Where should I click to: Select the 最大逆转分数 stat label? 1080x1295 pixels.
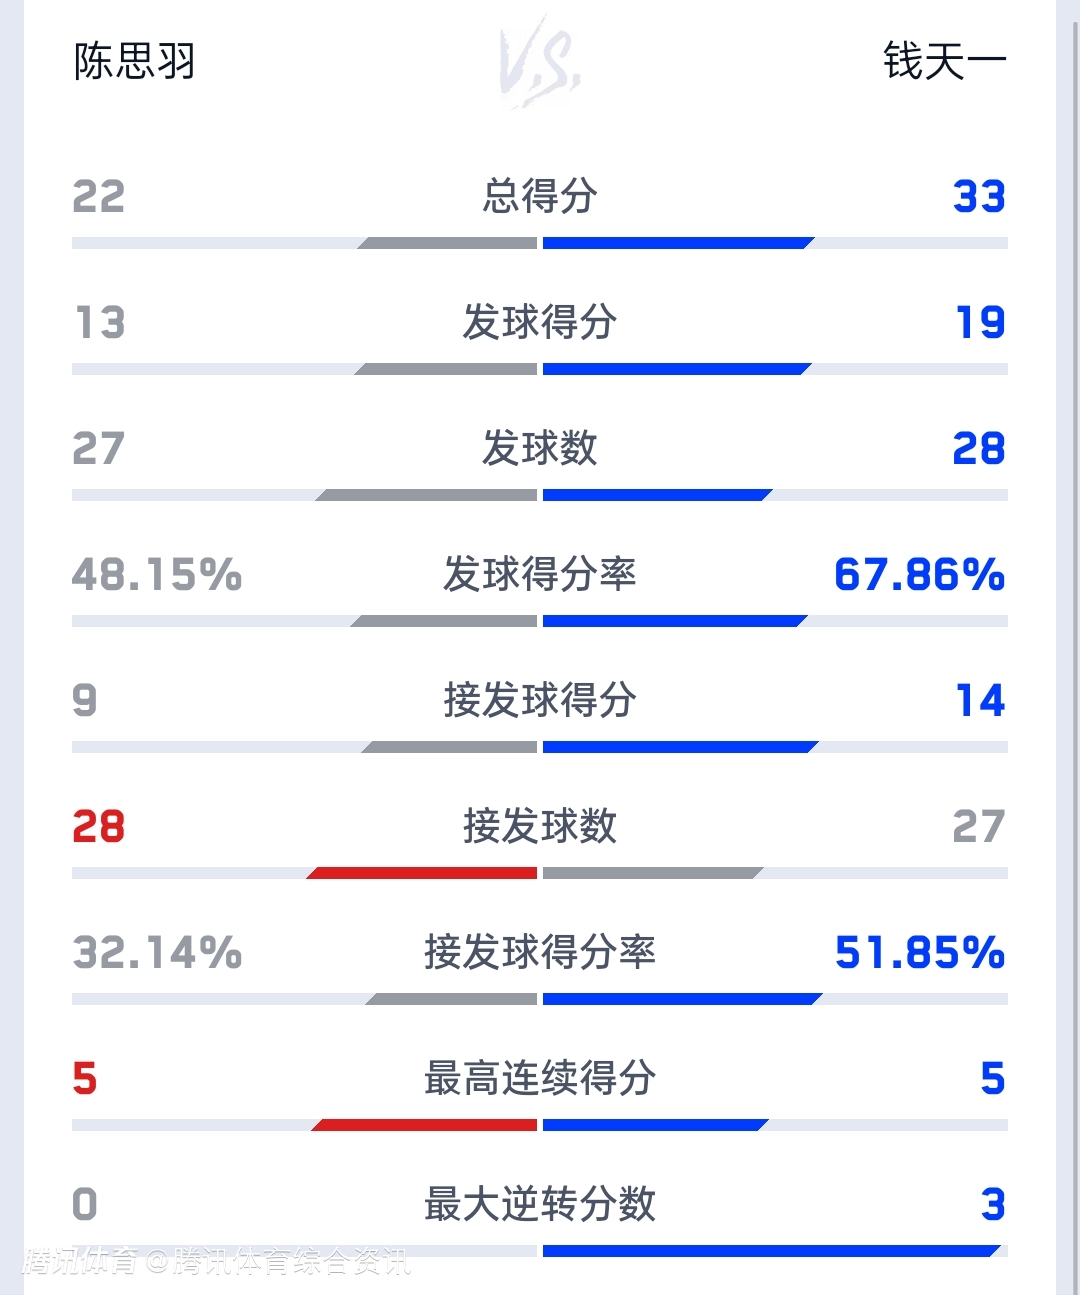click(x=540, y=1204)
